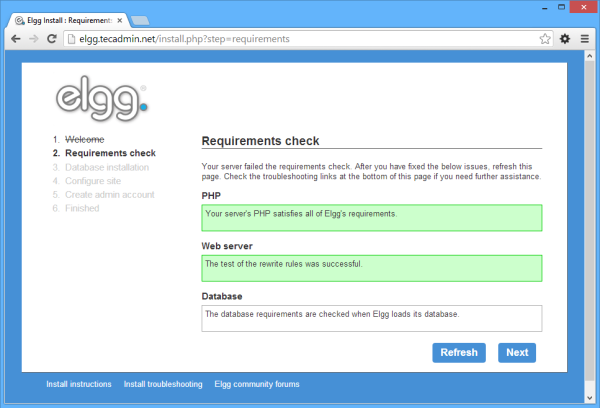The width and height of the screenshot is (600, 408).
Task: Select the Elgg Install browser tab
Action: coord(65,19)
